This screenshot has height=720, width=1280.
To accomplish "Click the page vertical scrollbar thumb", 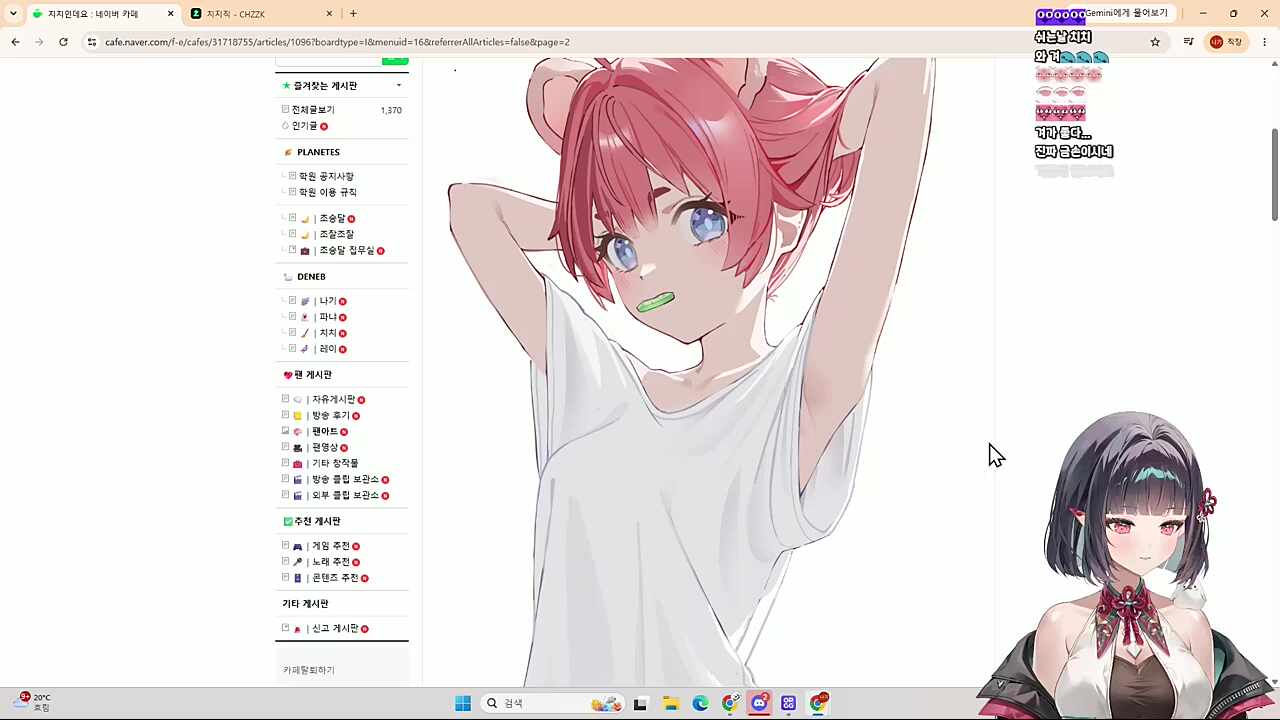I will tap(1274, 175).
